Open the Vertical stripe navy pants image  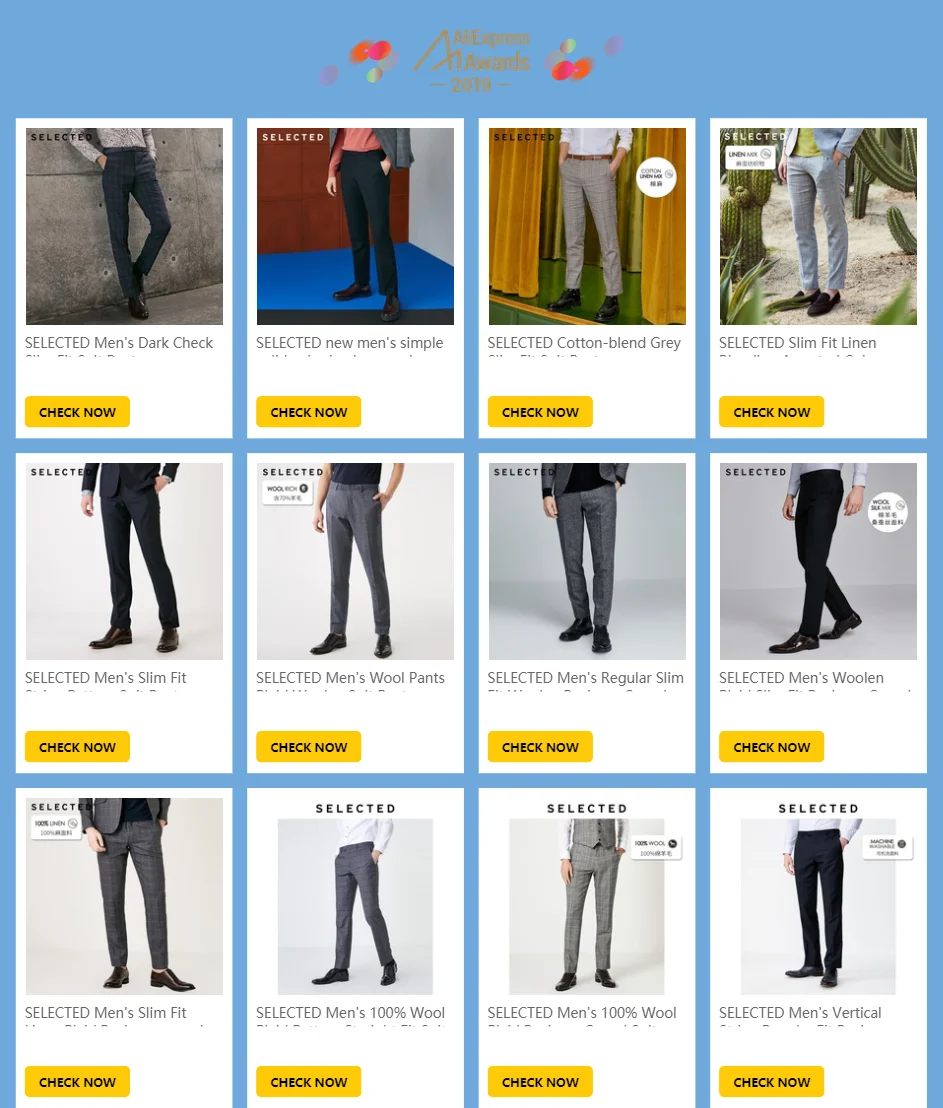point(819,907)
